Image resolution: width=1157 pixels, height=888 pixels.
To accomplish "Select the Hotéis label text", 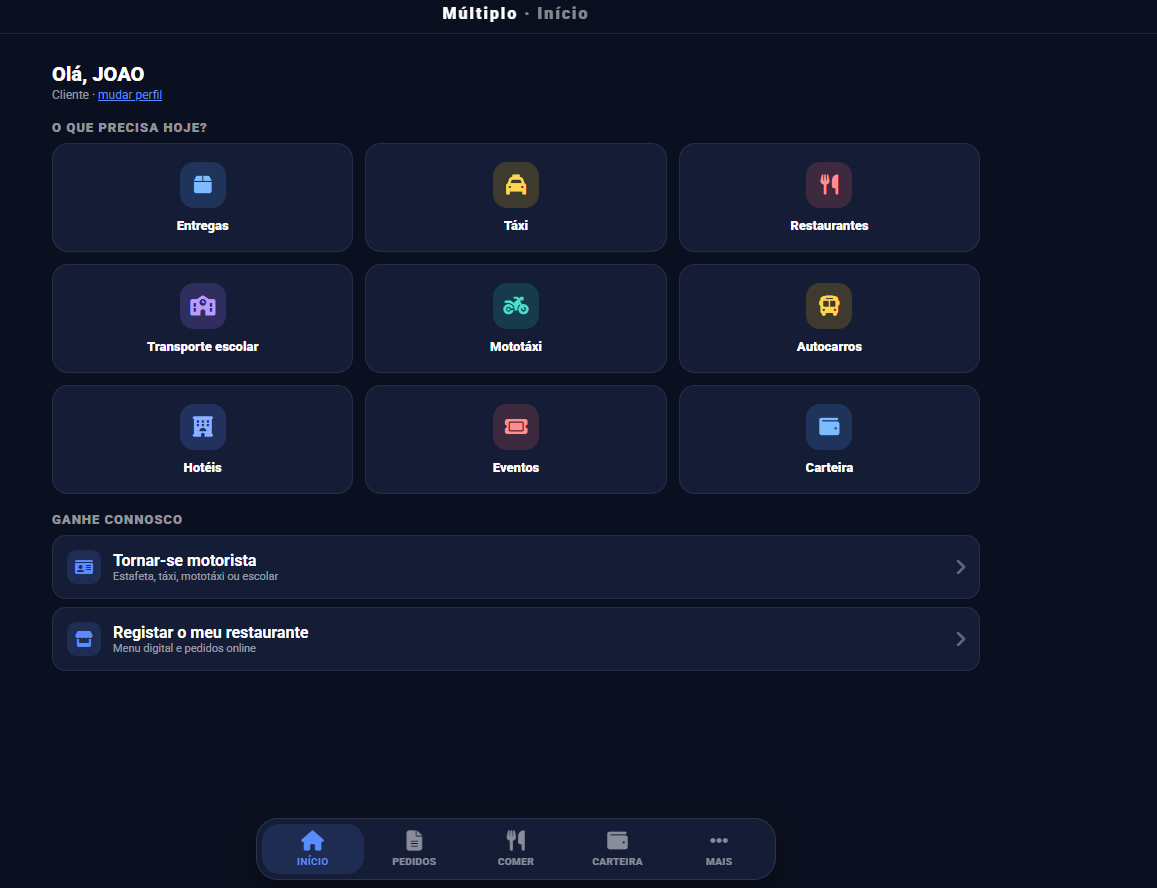I will [x=203, y=468].
